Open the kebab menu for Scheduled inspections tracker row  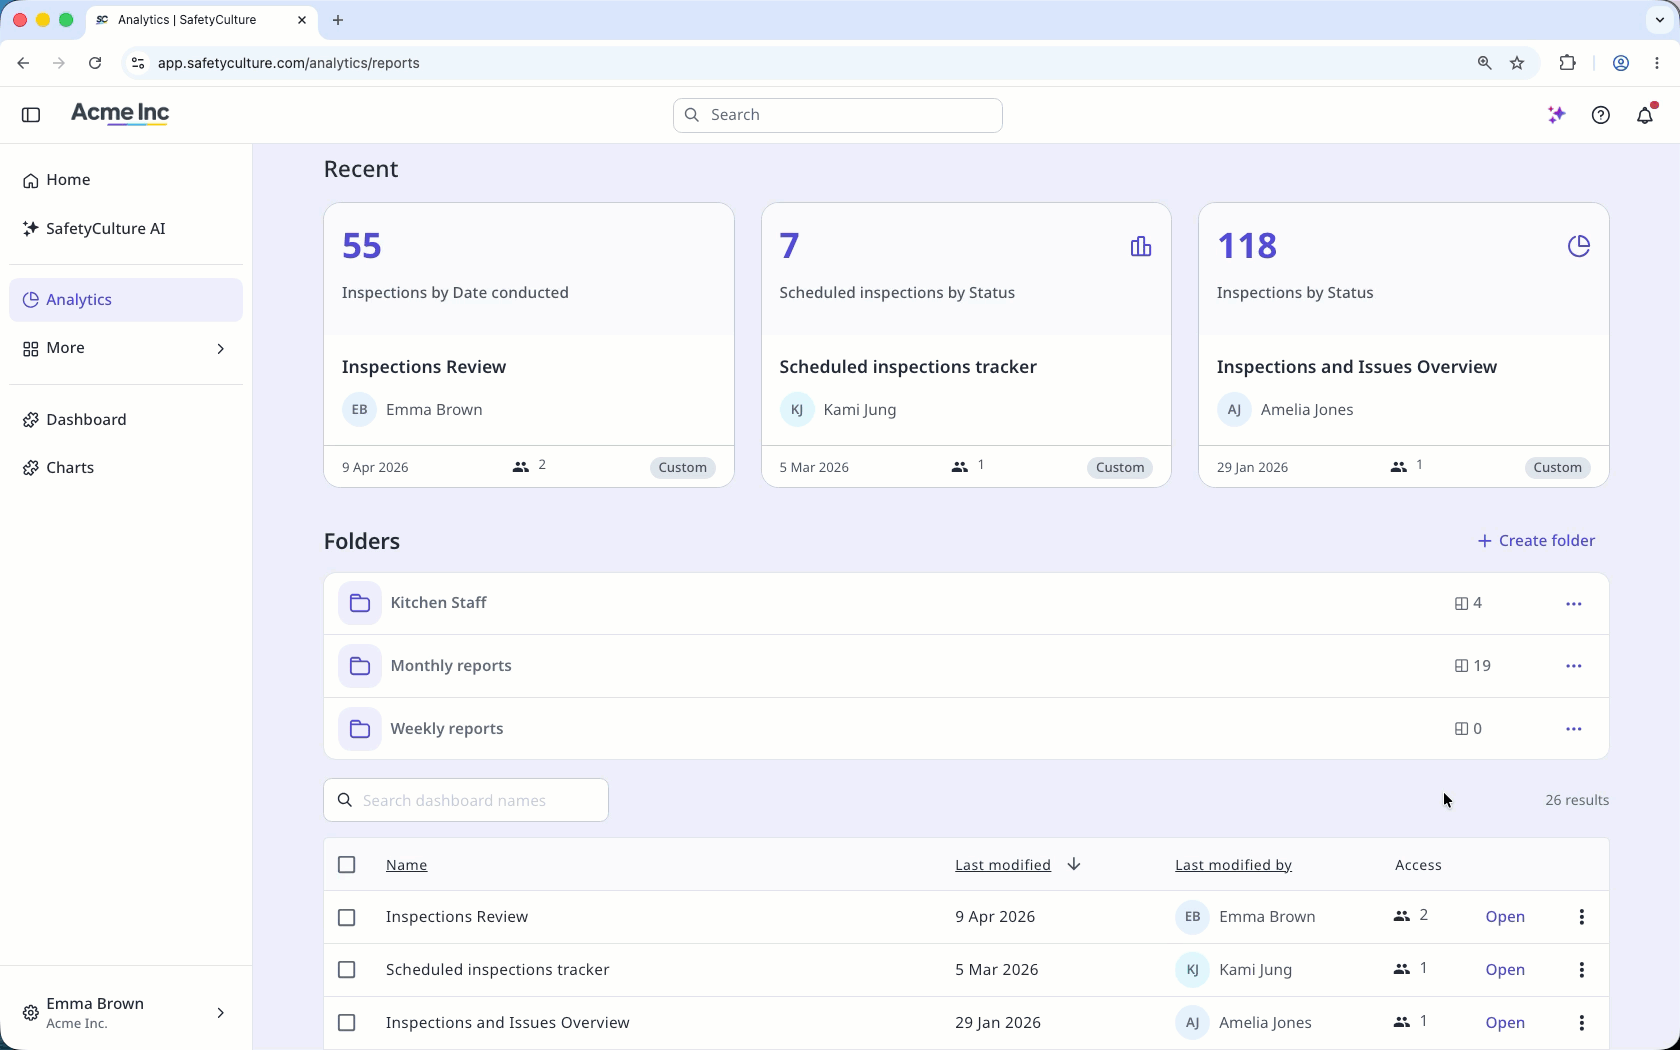[1582, 970]
